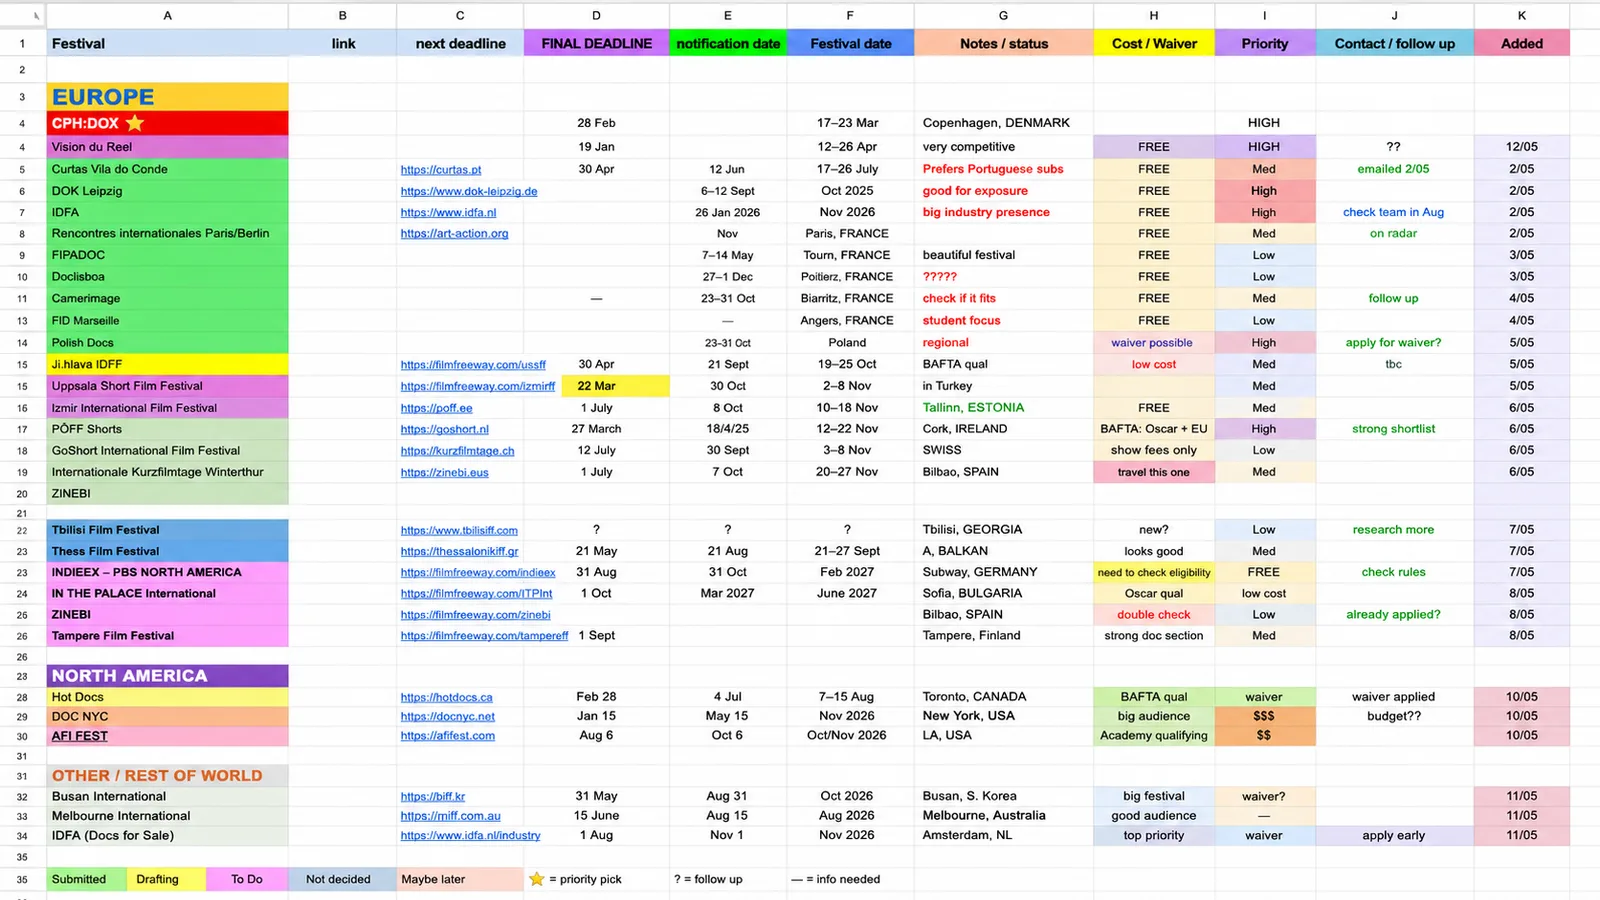The image size is (1600, 900).
Task: Select the Submitted legend cell
Action: (86, 879)
